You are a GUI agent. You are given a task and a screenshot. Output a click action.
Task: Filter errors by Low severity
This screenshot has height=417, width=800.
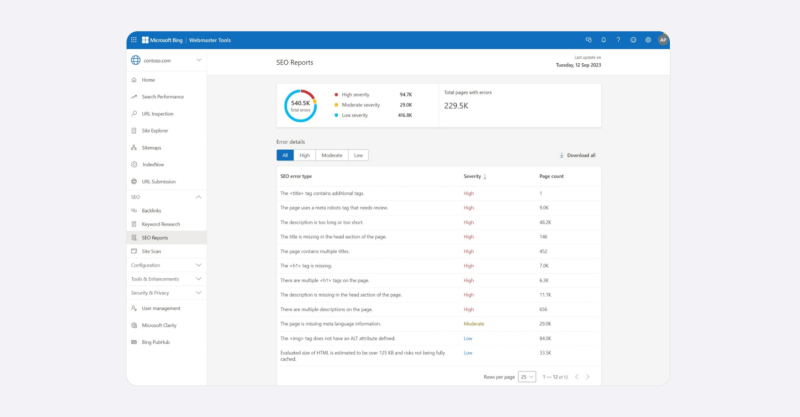click(x=358, y=155)
